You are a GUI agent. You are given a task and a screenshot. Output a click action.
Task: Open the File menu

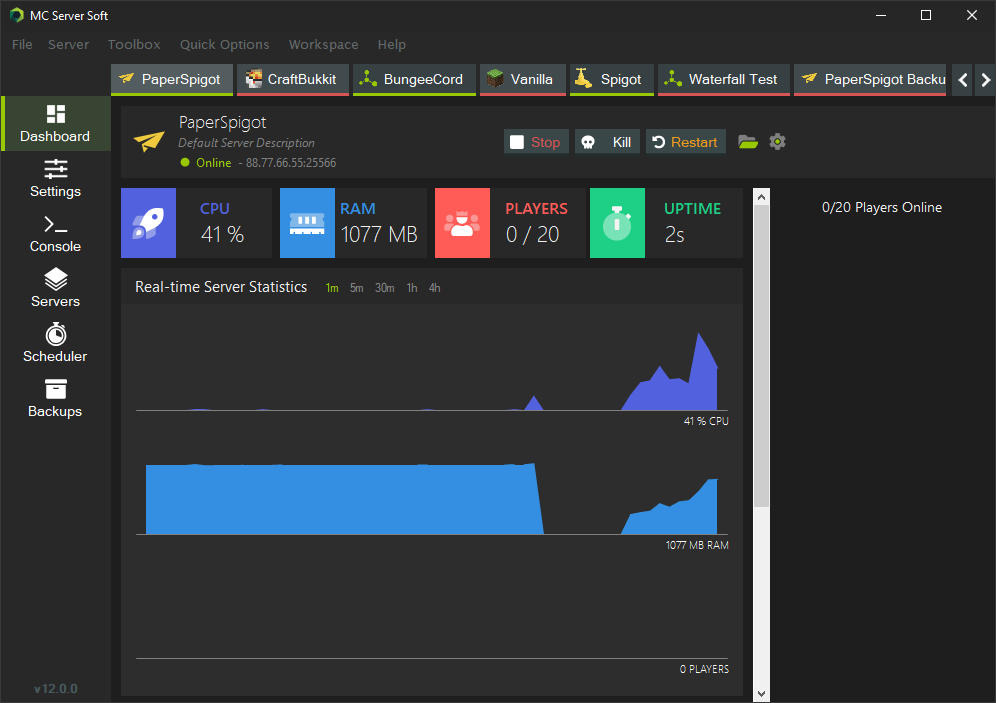click(22, 44)
